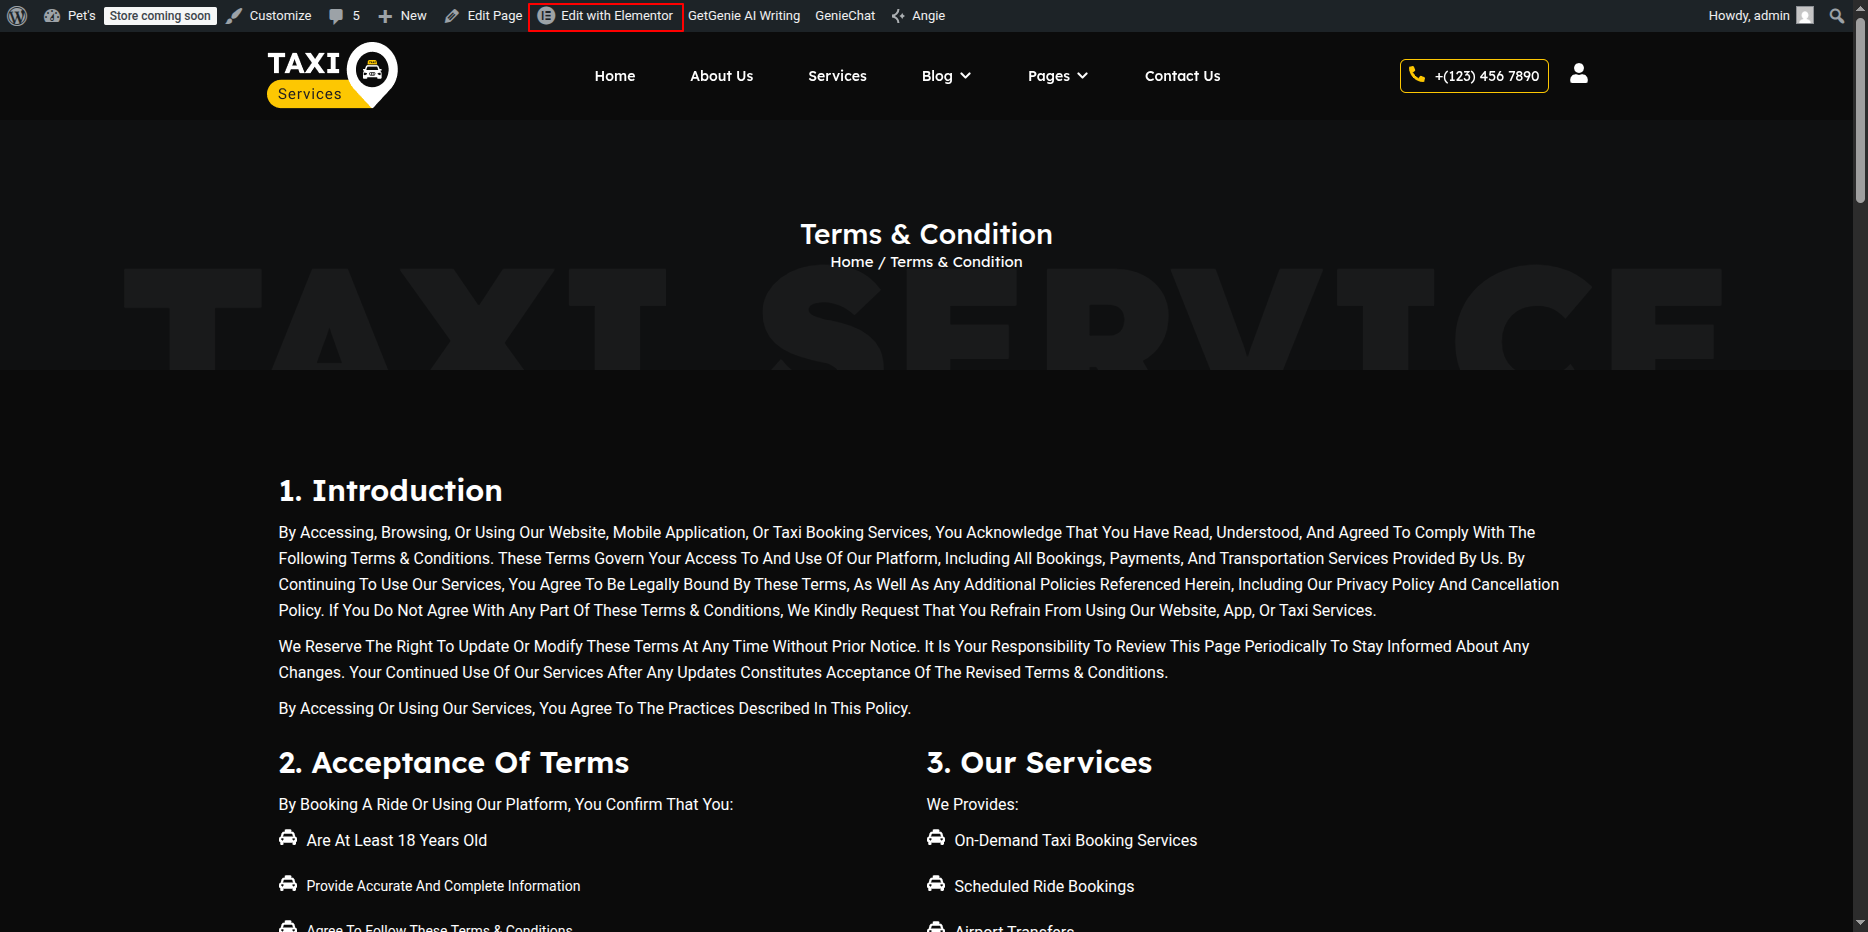Image resolution: width=1868 pixels, height=932 pixels.
Task: Click the Terms & Condition page title
Action: click(x=926, y=234)
